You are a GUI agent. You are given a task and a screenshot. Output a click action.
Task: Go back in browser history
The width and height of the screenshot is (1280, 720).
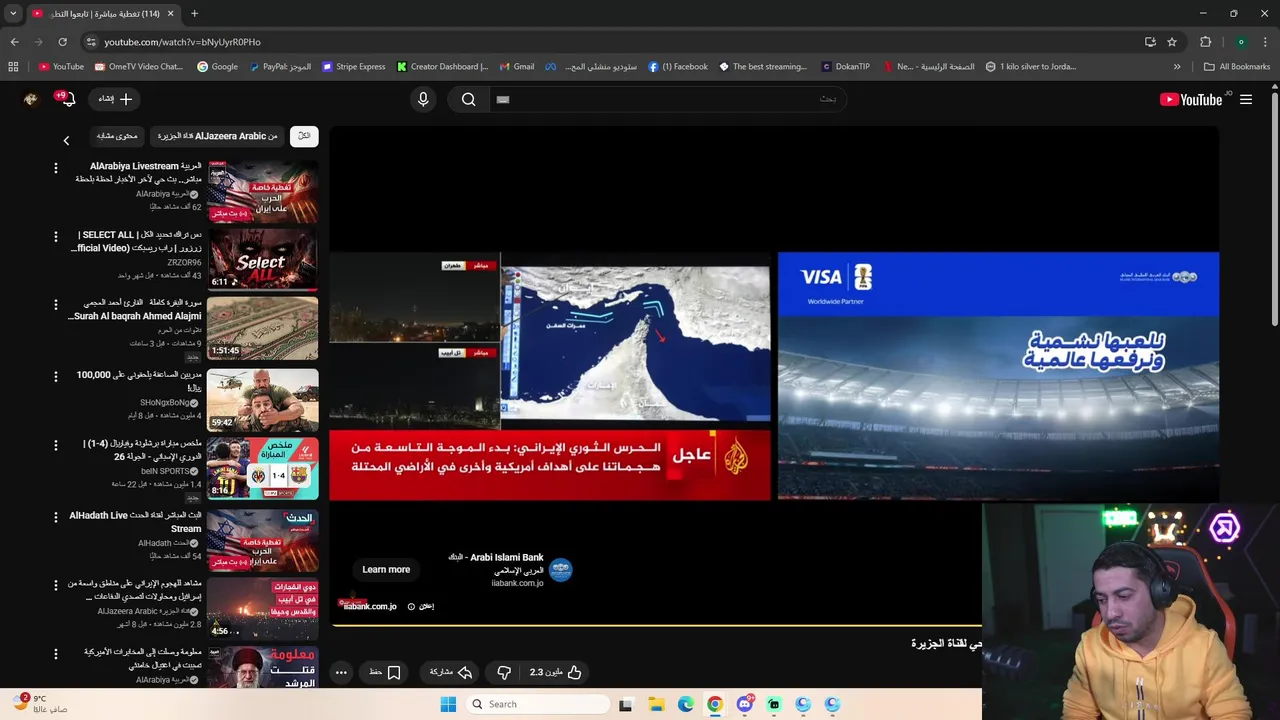(x=14, y=42)
